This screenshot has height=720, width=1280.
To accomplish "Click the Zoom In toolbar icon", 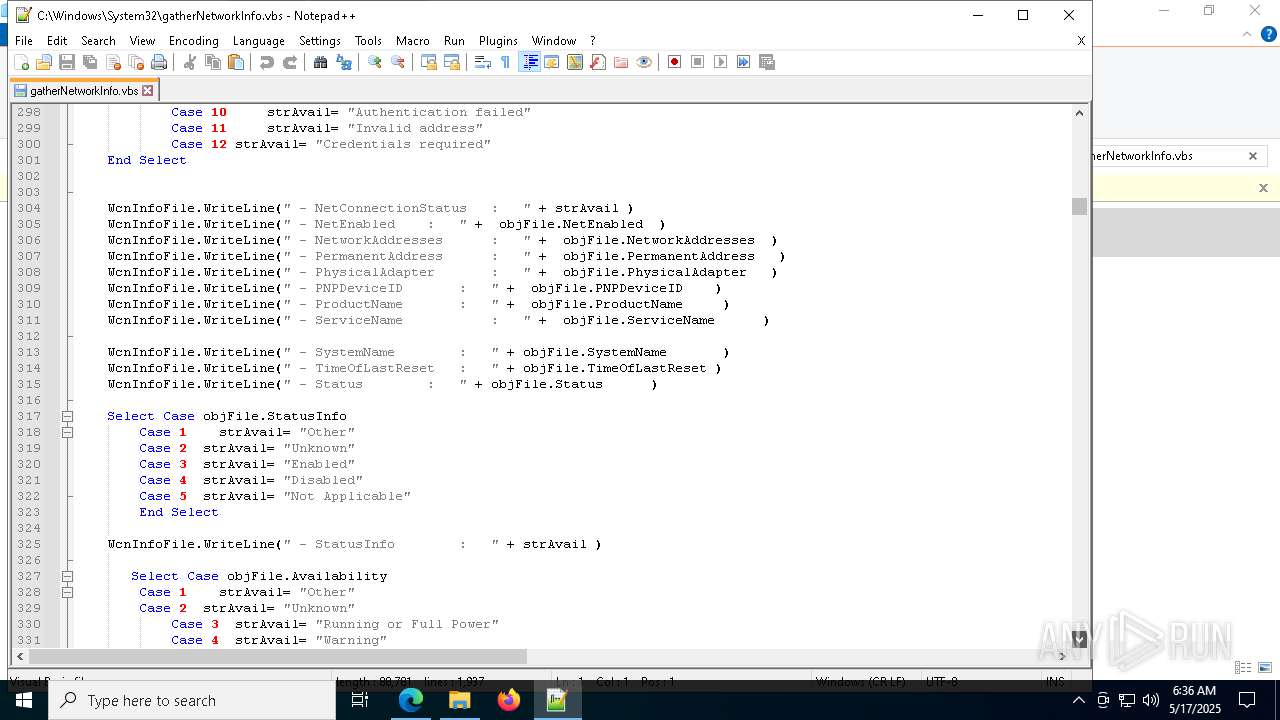I will pos(375,62).
